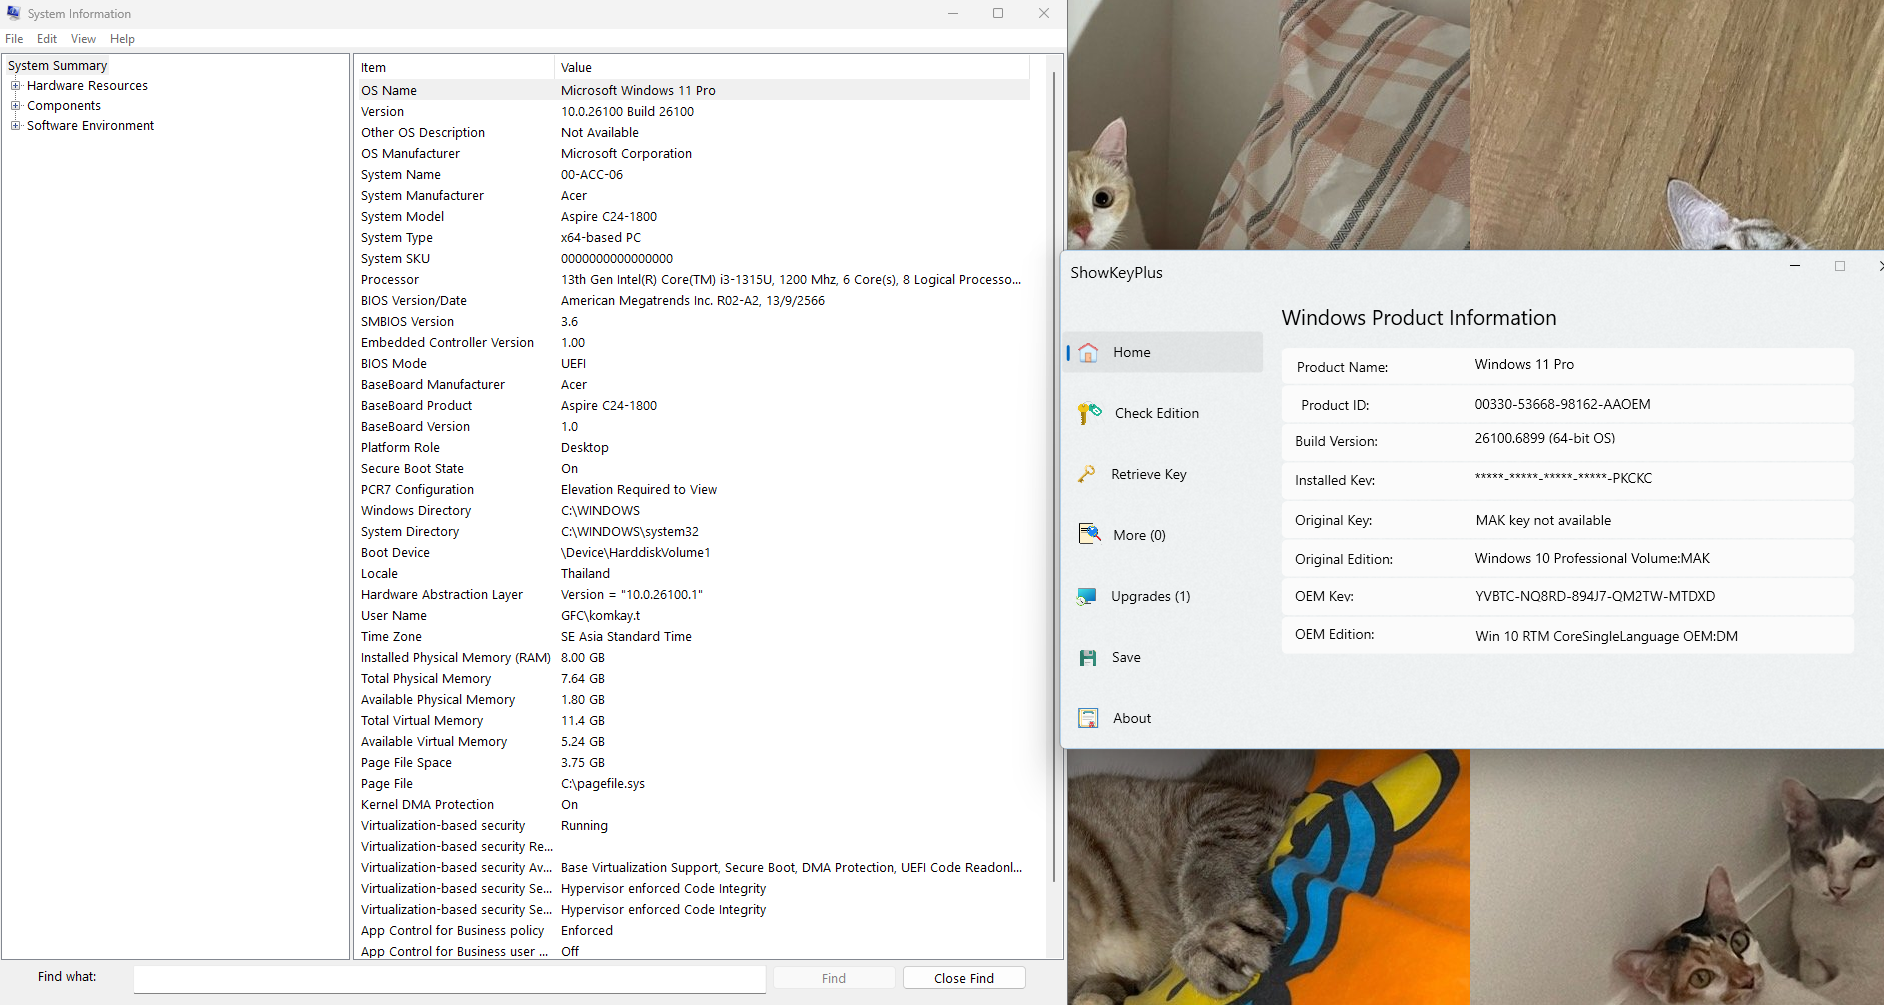Select System Summary in the tree
Image resolution: width=1884 pixels, height=1005 pixels.
(57, 66)
